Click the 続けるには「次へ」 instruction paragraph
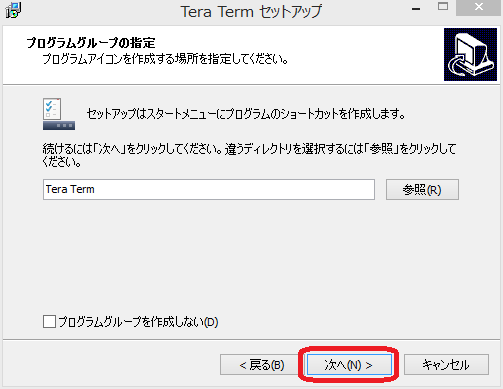The height and width of the screenshot is (389, 503). [x=249, y=155]
